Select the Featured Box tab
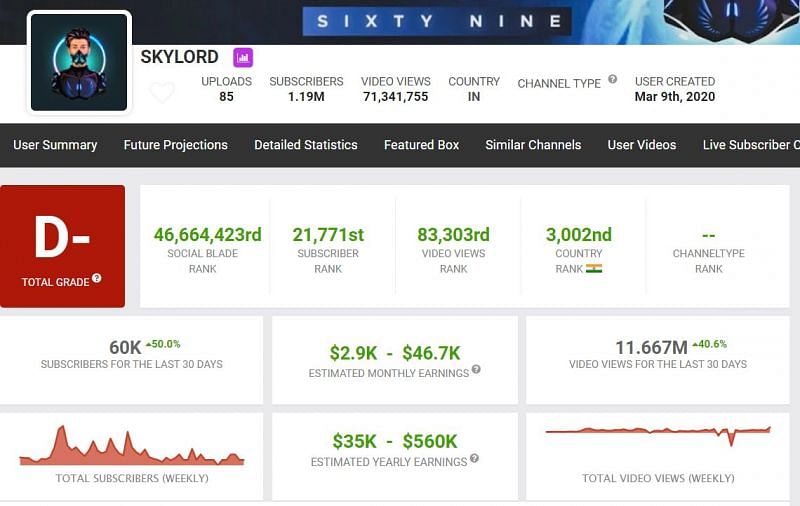 [x=421, y=145]
